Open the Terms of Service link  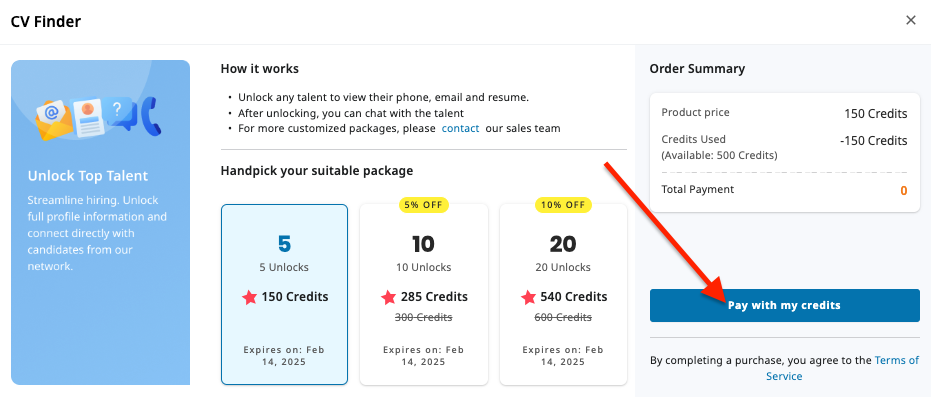point(842,368)
